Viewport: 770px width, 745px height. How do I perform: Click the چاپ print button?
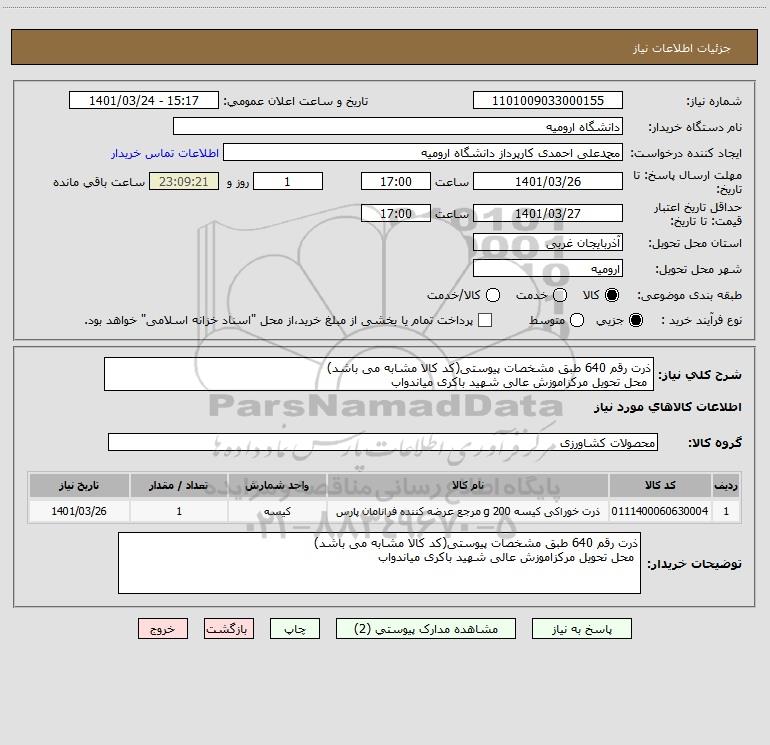point(295,629)
